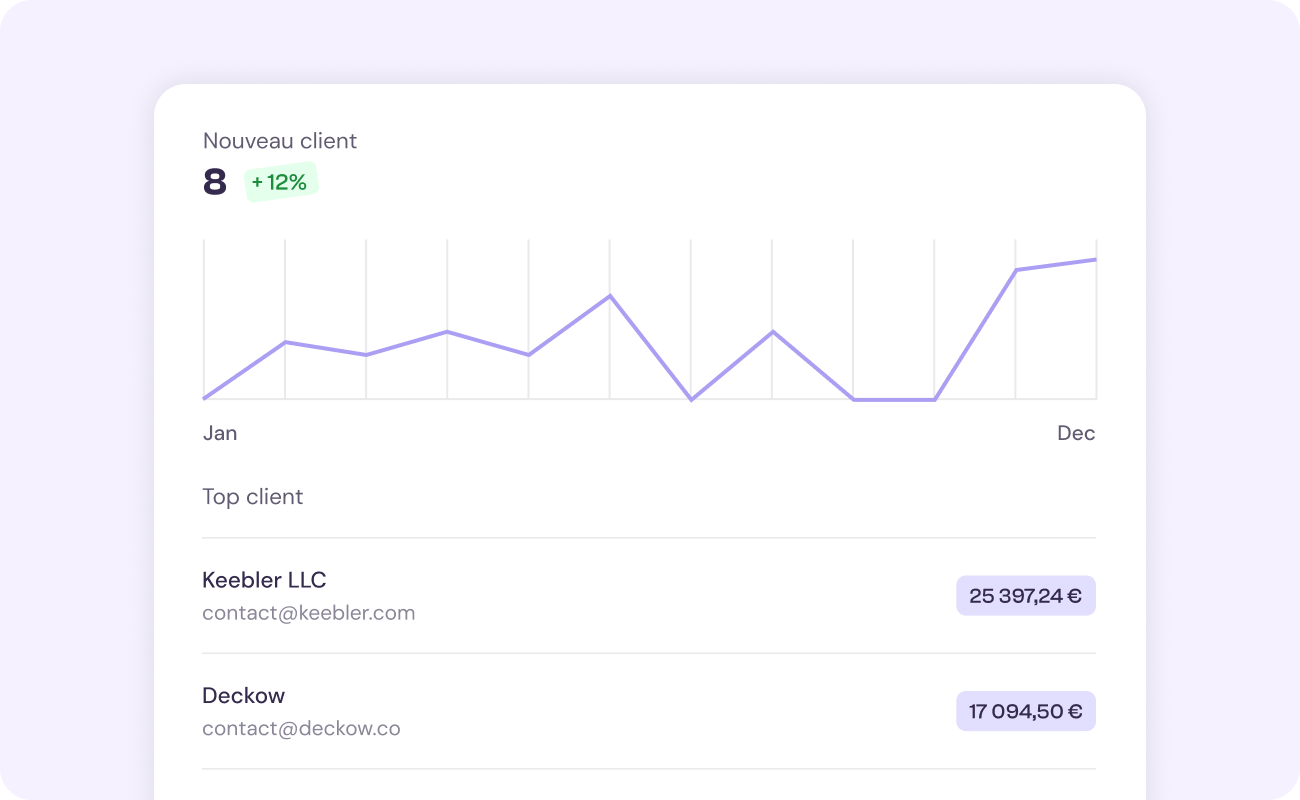This screenshot has width=1300, height=800.
Task: Click the large number 8 counter
Action: (x=214, y=182)
